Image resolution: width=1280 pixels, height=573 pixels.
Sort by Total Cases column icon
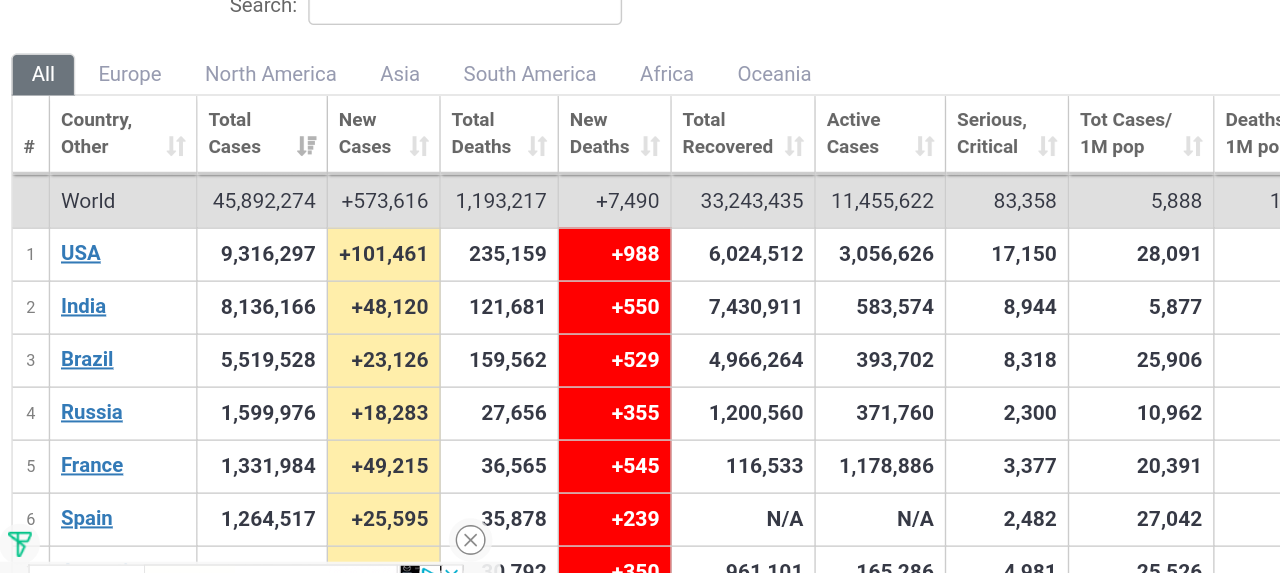[306, 147]
